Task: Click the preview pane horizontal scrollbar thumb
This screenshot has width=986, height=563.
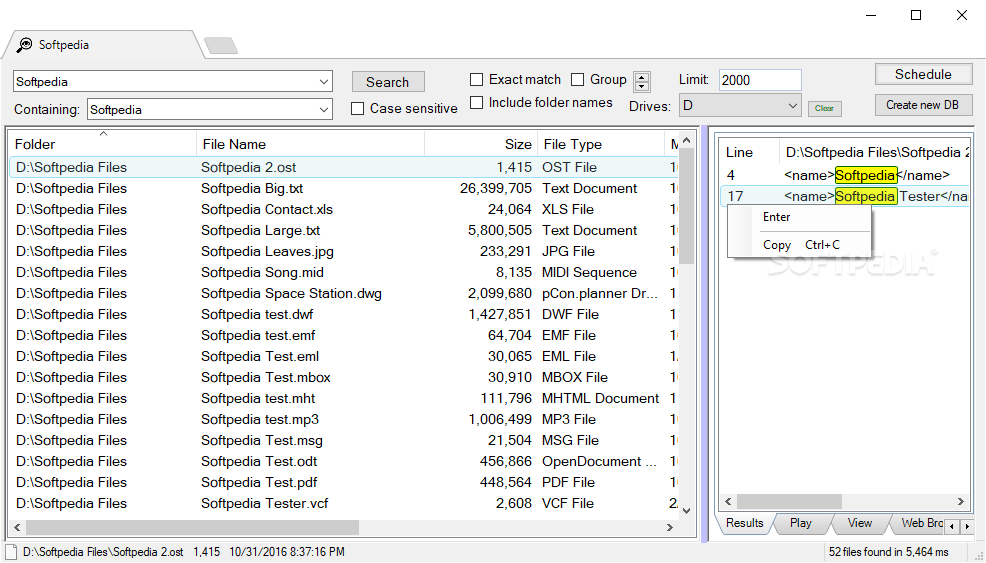Action: [x=789, y=501]
